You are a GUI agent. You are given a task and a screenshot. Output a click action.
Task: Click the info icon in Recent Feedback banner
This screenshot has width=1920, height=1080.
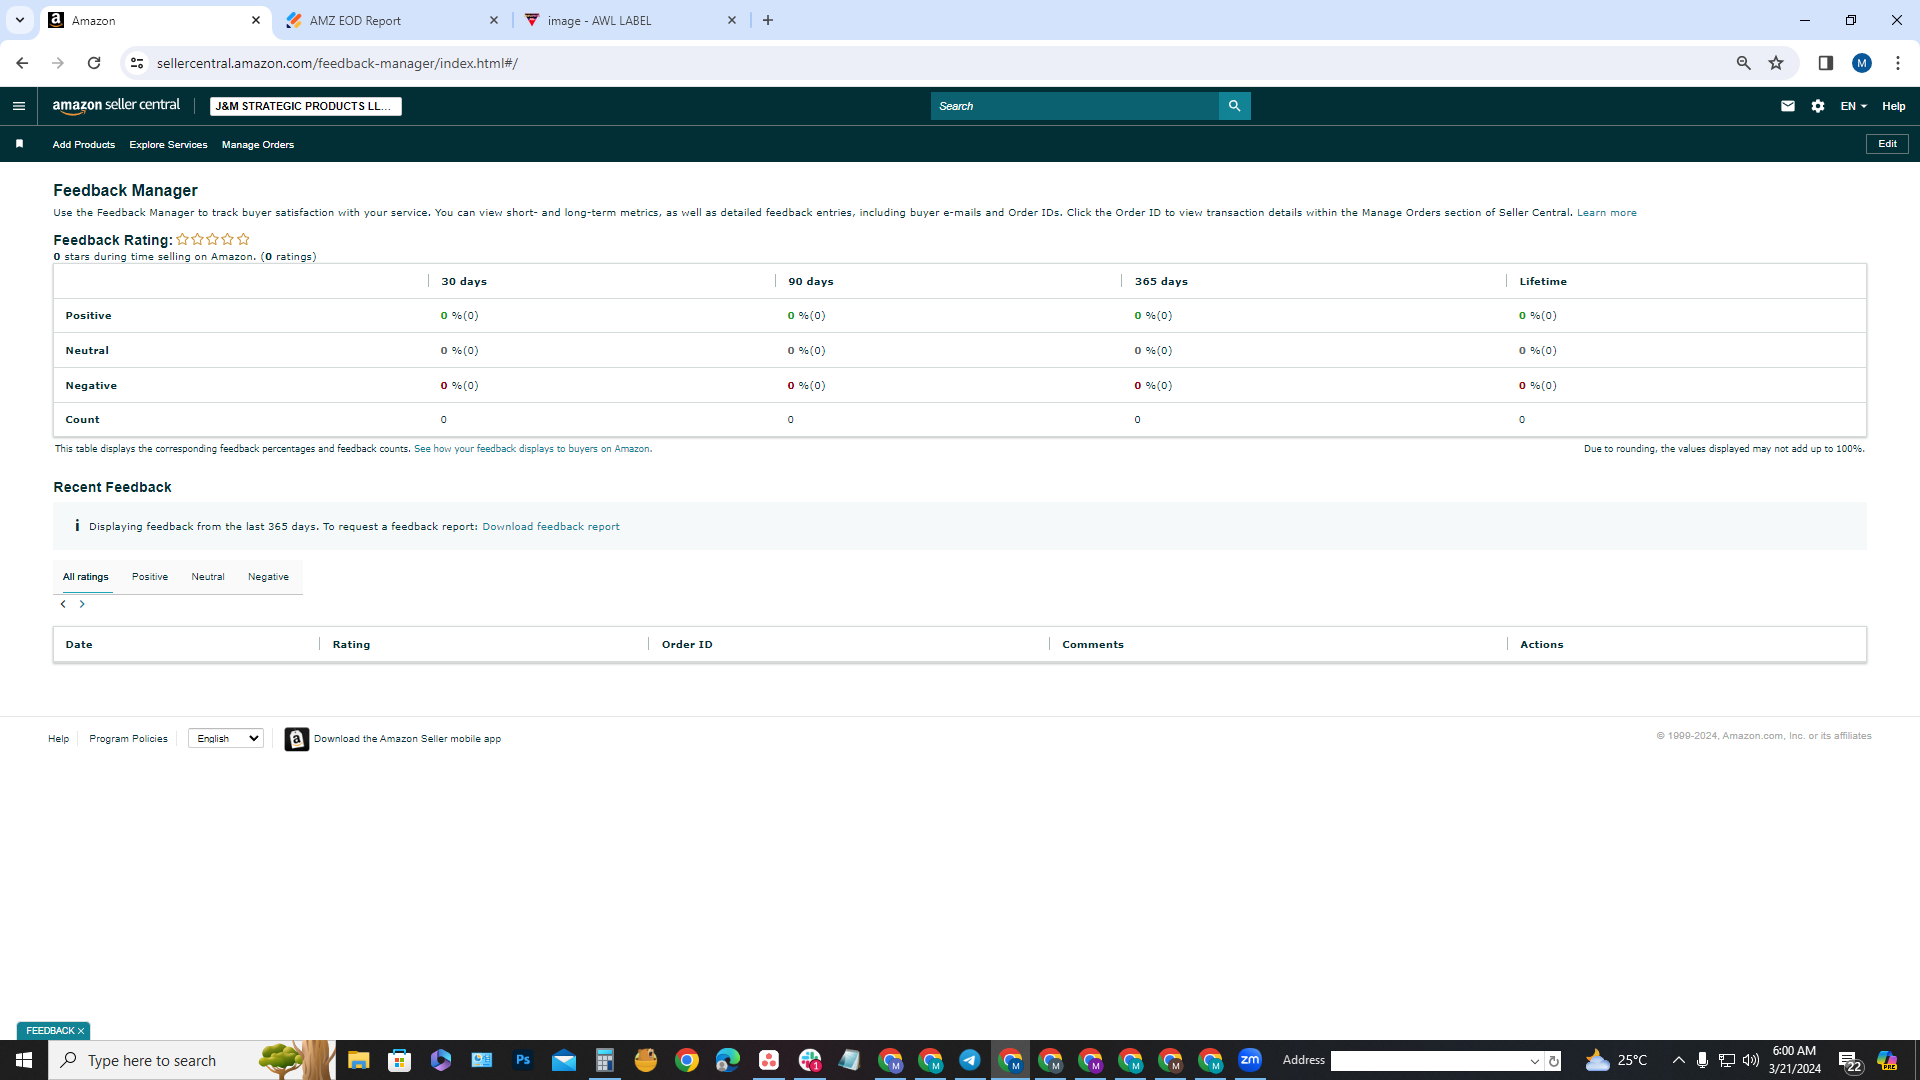(77, 526)
